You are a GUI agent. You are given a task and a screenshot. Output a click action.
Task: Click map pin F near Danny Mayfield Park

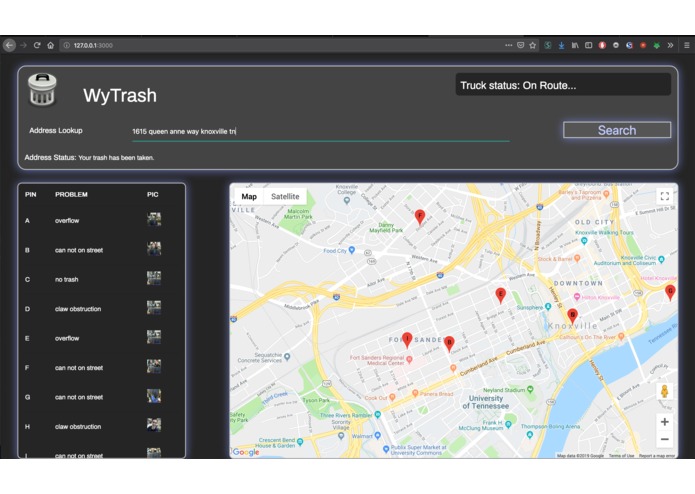pos(420,217)
